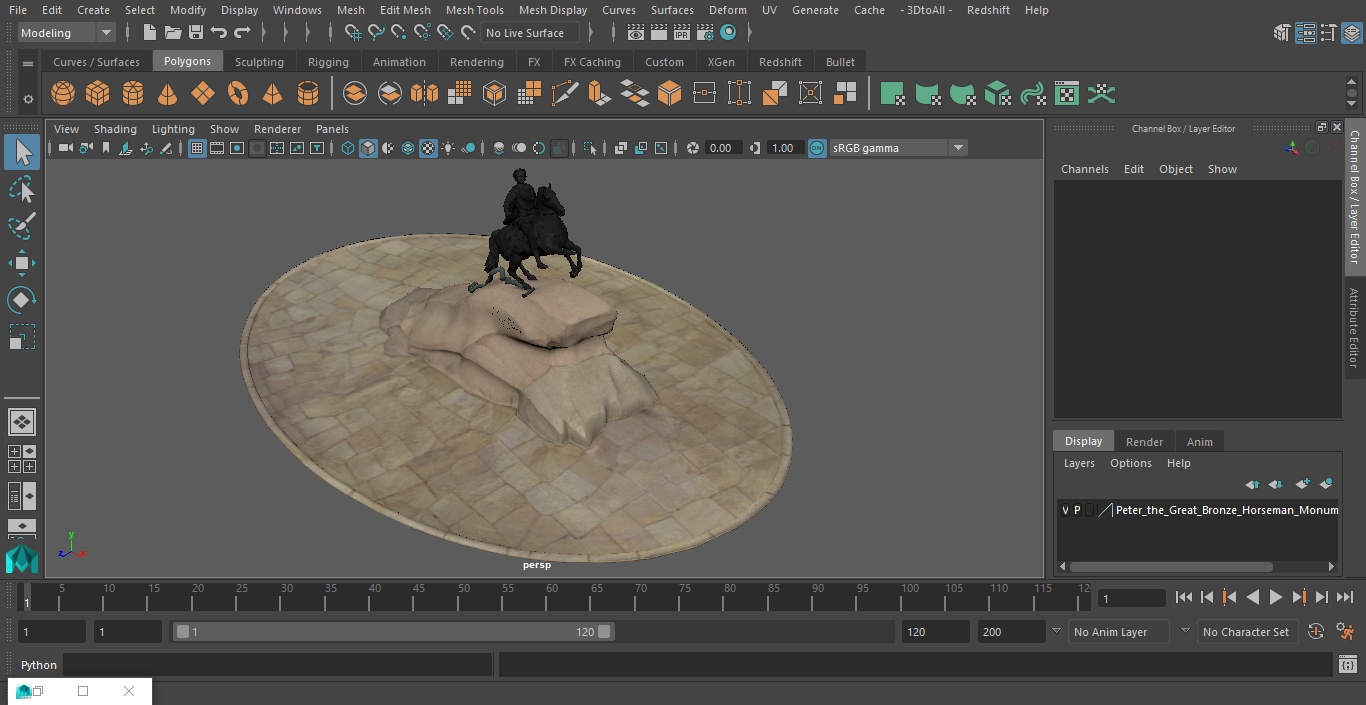Click the Python command language label
Screen dimensions: 1366x705
[39, 665]
